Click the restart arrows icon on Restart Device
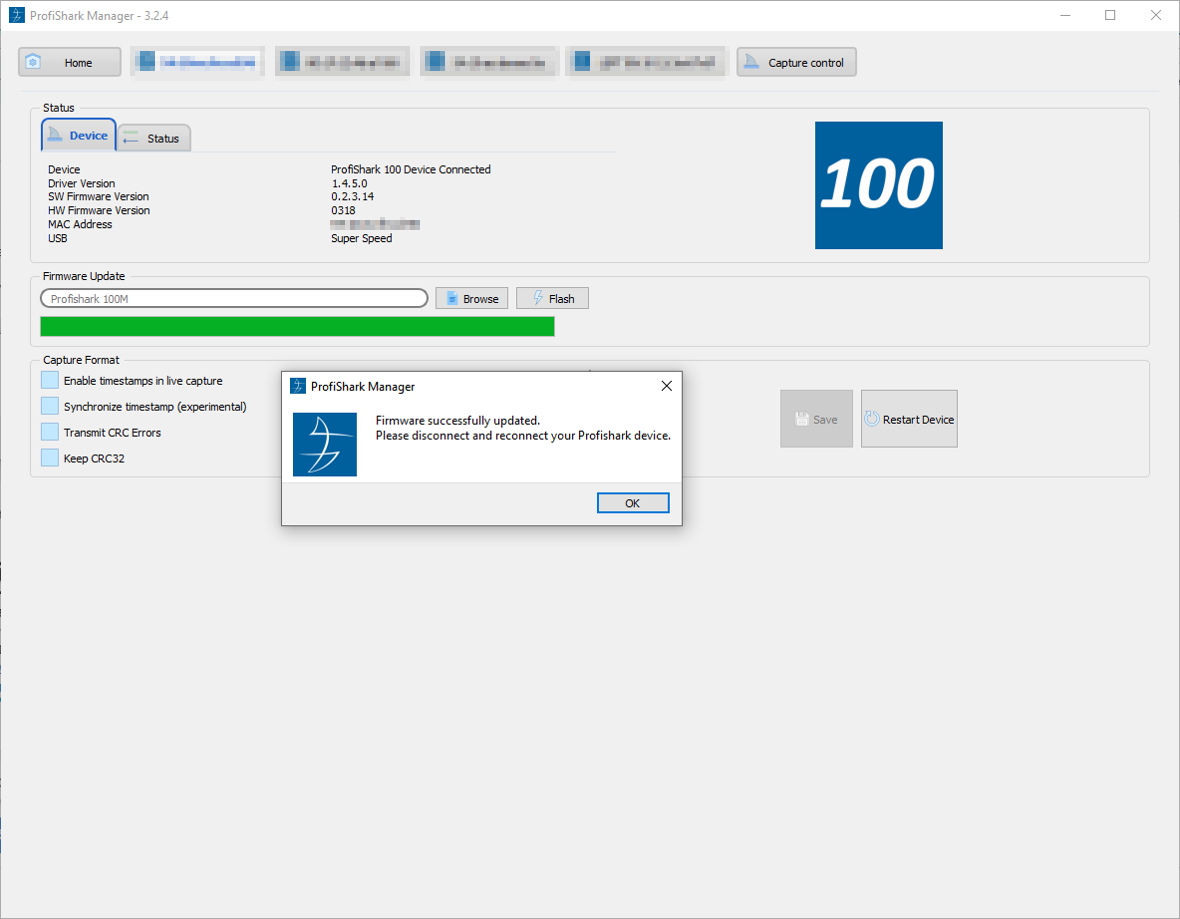1180x919 pixels. coord(873,418)
